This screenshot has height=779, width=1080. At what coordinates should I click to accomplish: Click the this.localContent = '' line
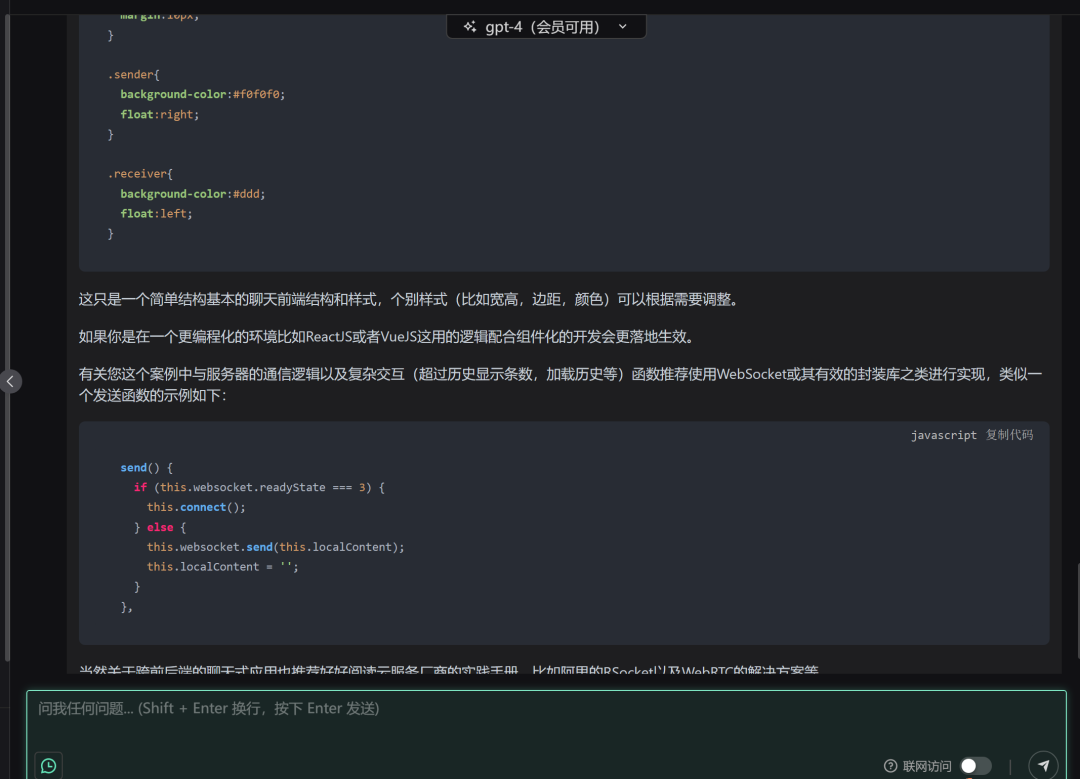coord(222,567)
